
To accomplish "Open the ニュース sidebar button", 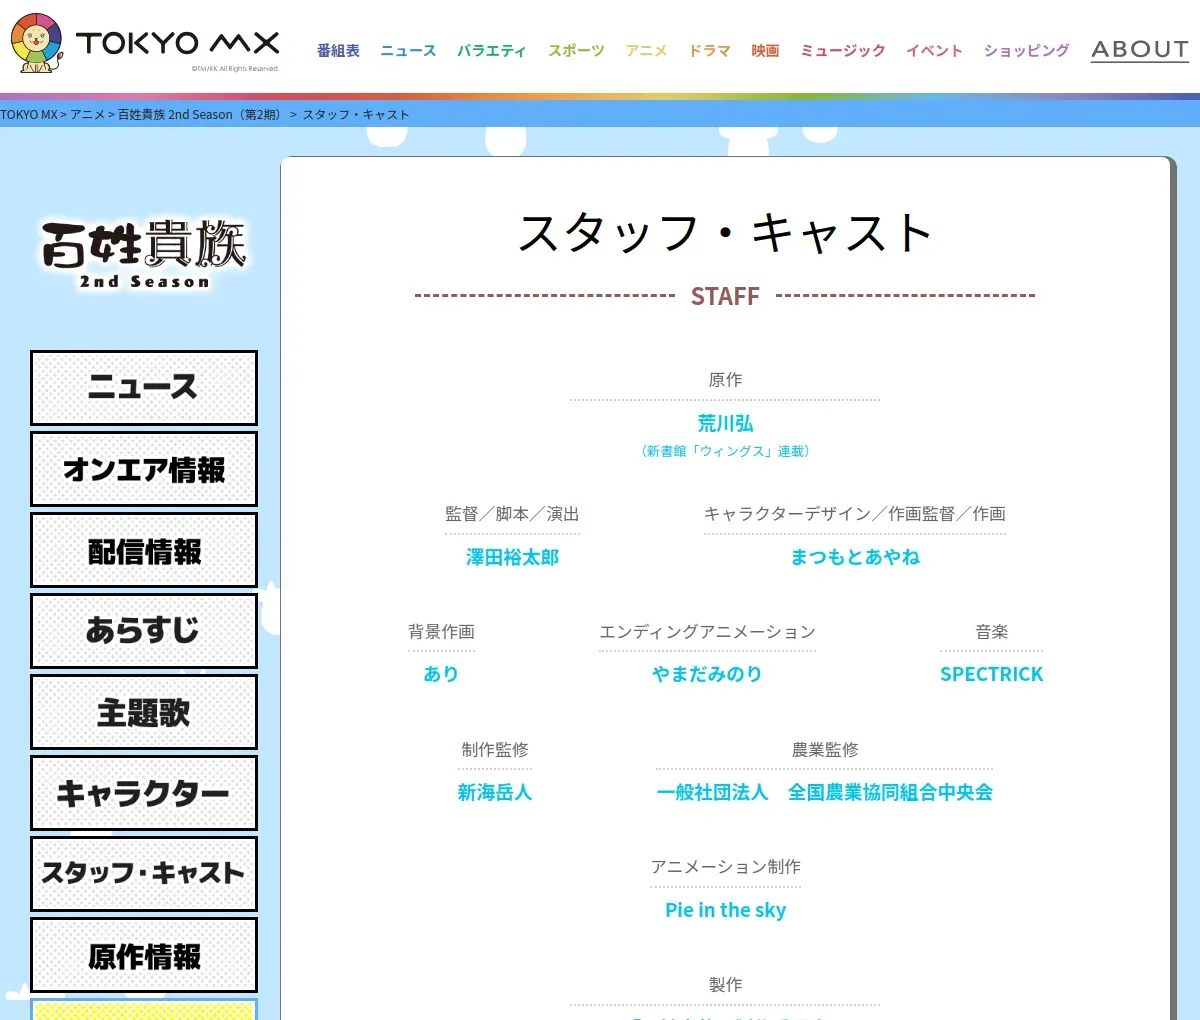I will 144,388.
